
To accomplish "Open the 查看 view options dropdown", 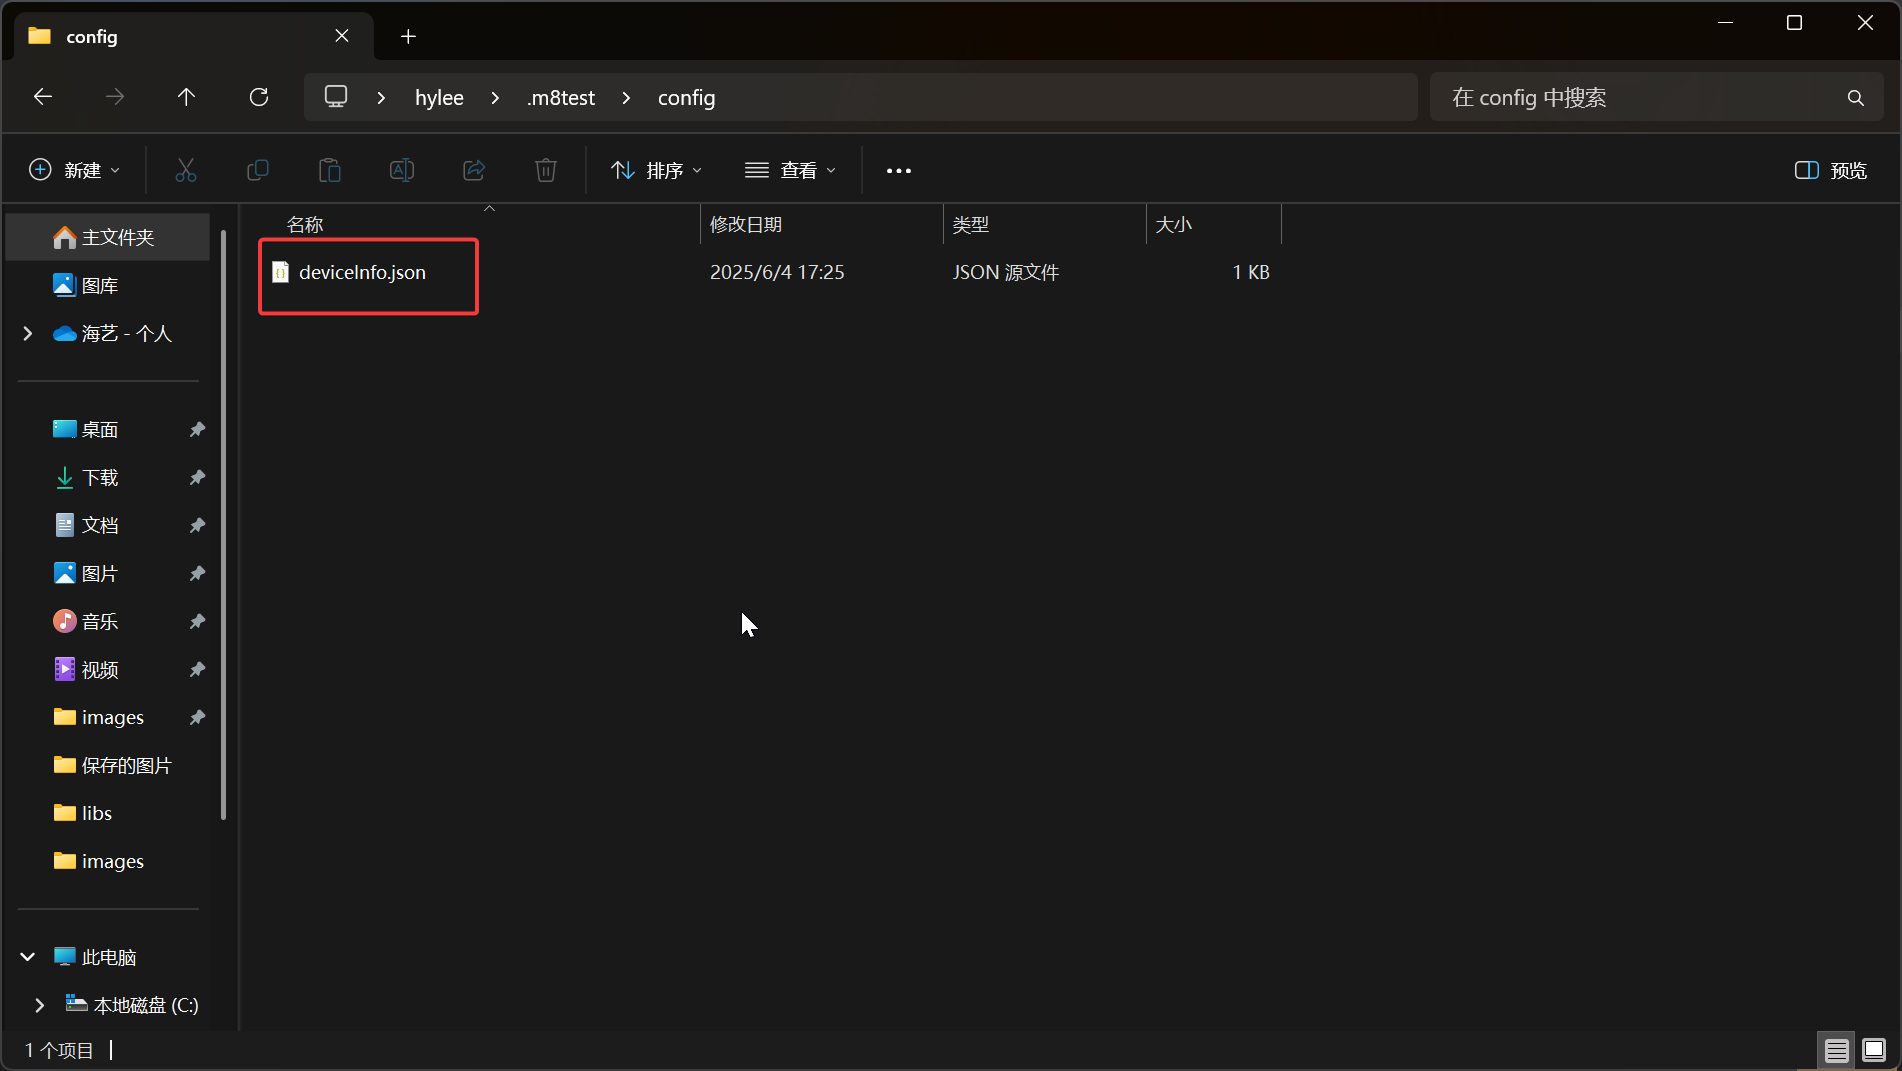I will coord(790,169).
